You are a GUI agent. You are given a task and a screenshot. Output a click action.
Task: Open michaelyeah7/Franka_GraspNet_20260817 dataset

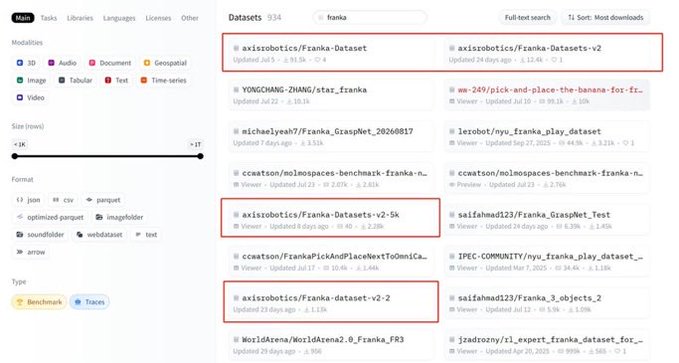coord(330,136)
